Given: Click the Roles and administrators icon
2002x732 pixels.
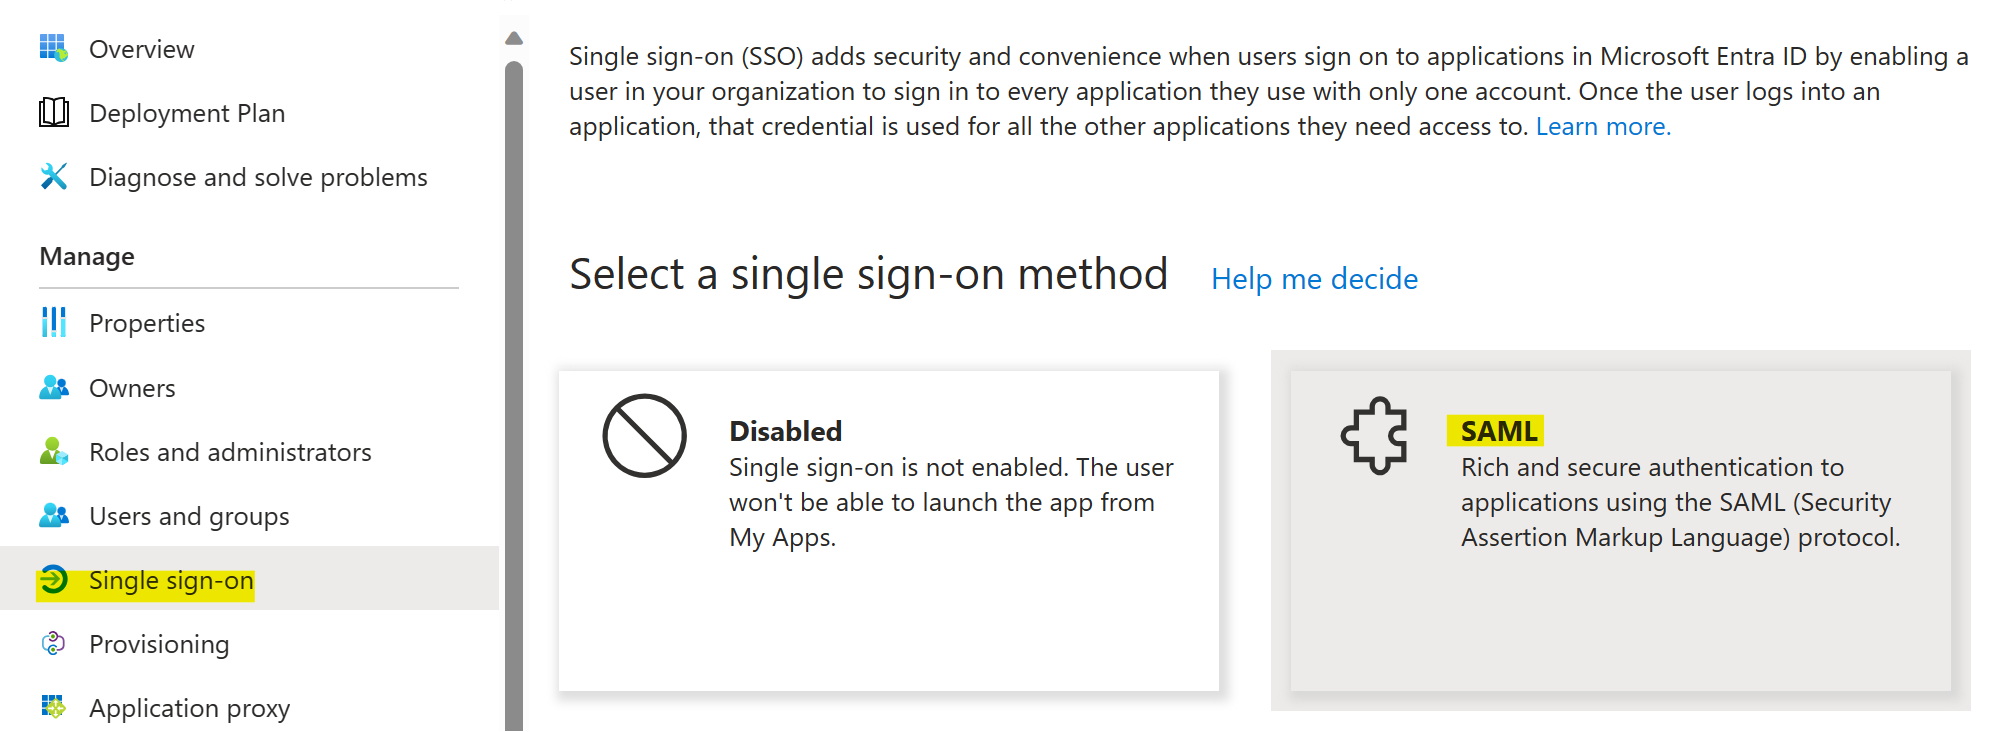Looking at the screenshot, I should (54, 451).
